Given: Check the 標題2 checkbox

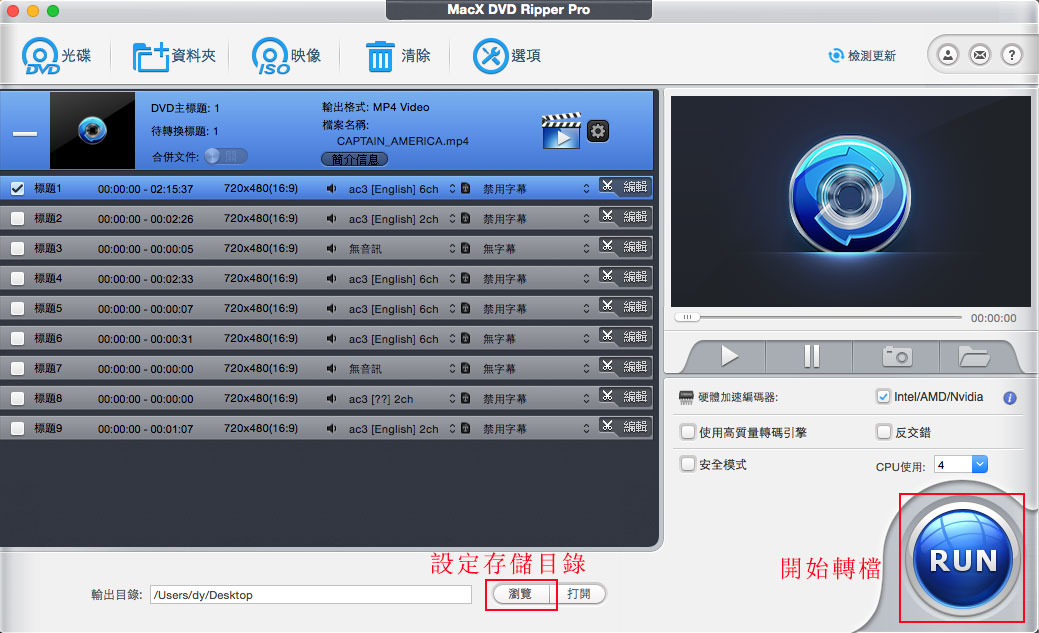Looking at the screenshot, I should coord(18,219).
